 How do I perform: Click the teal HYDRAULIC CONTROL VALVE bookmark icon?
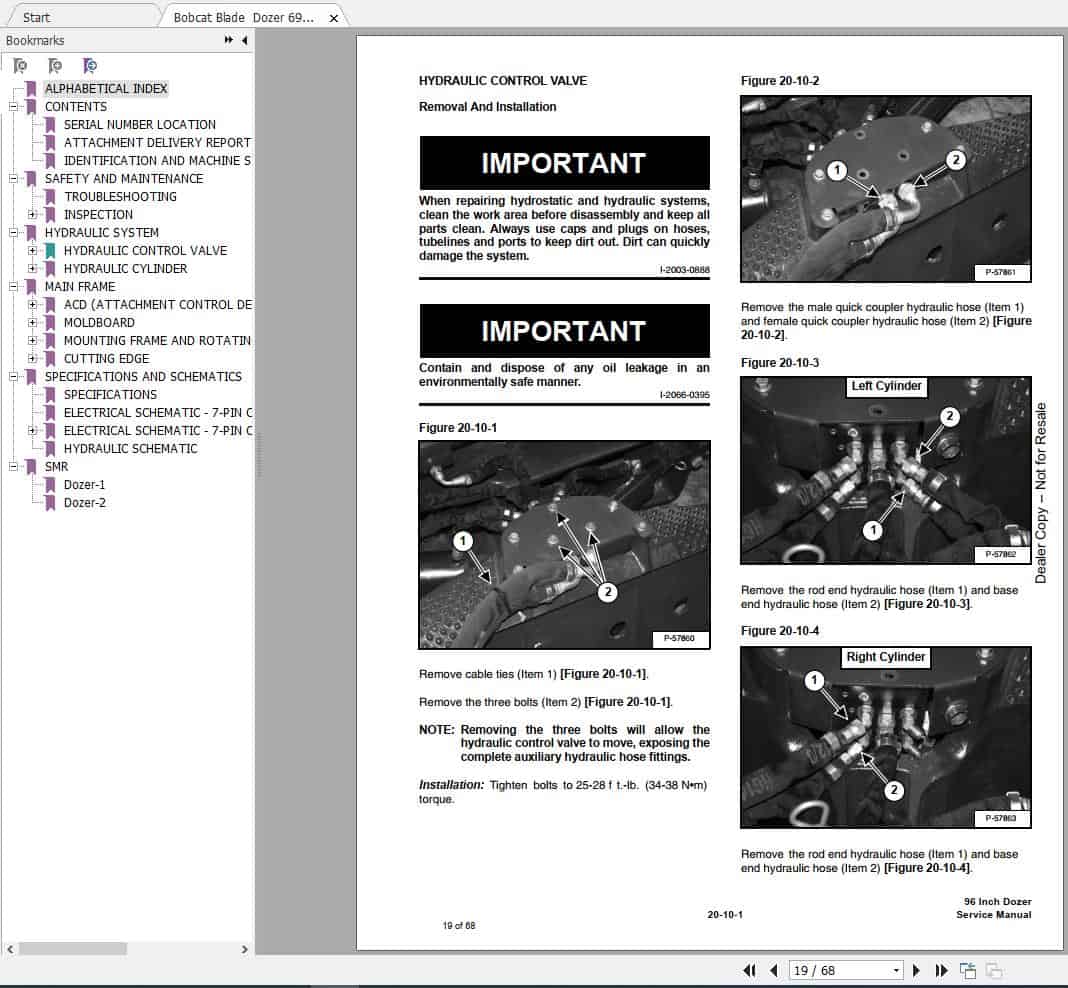50,251
